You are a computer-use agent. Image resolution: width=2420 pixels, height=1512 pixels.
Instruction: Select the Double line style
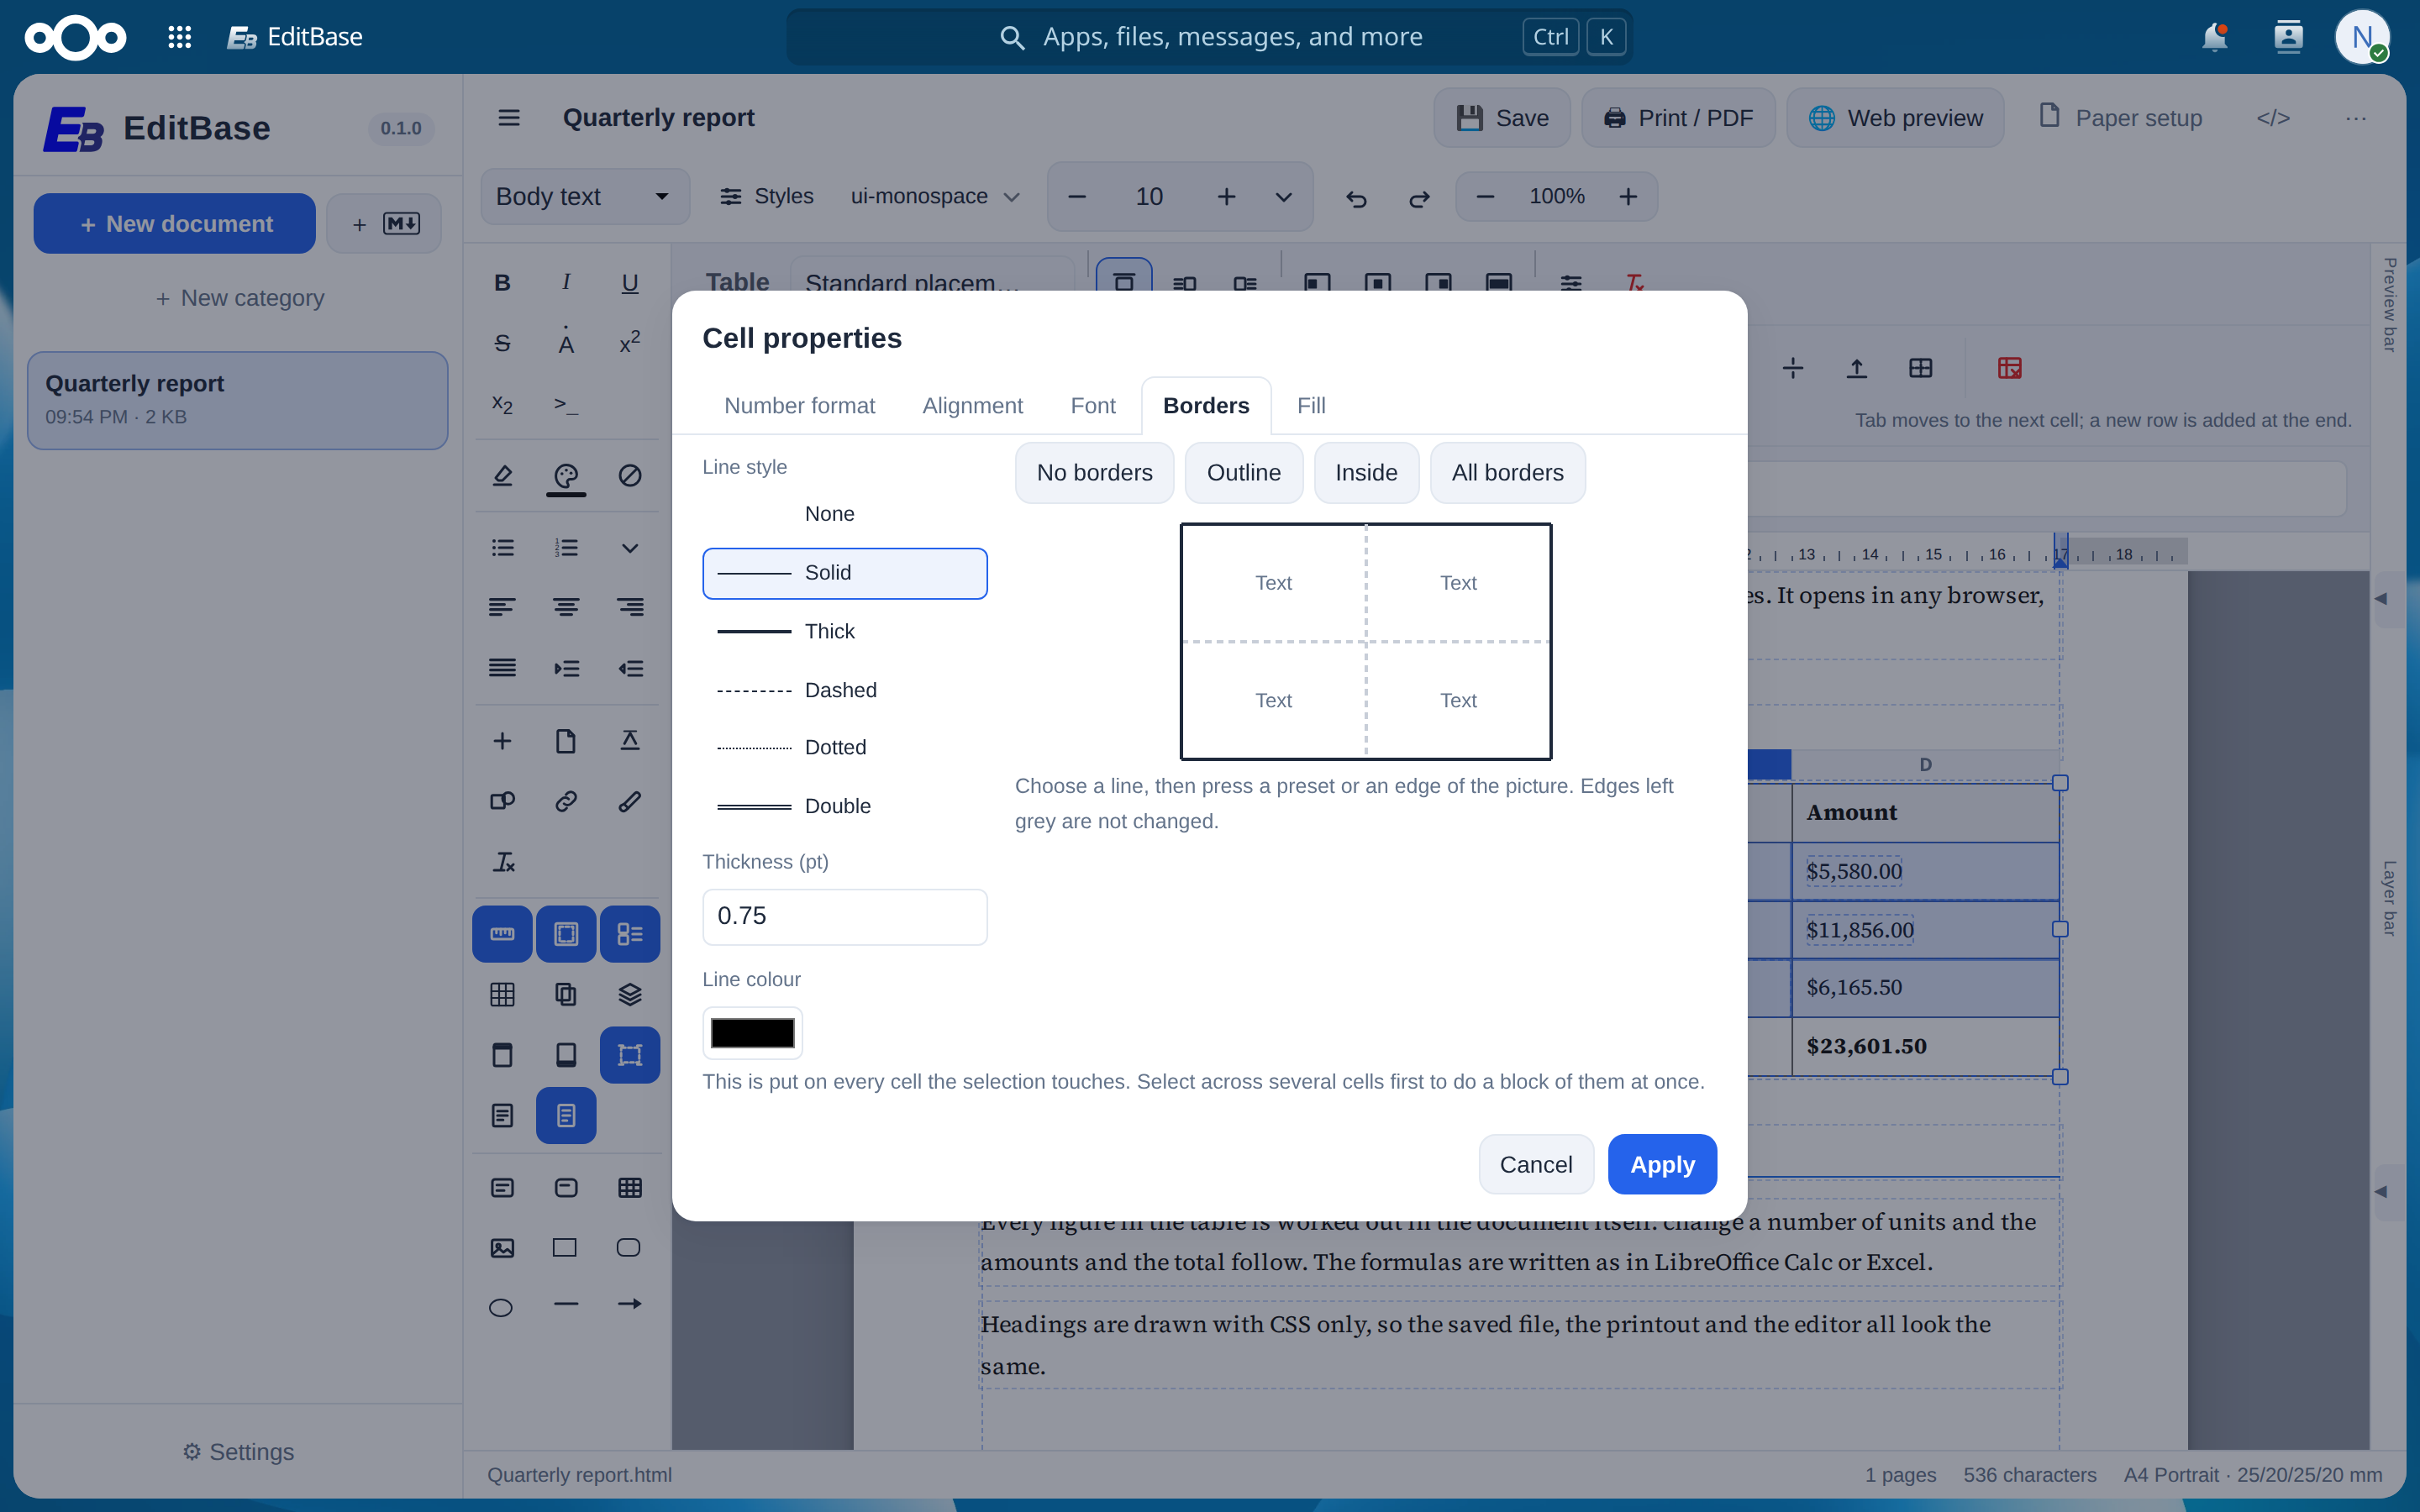(845, 806)
